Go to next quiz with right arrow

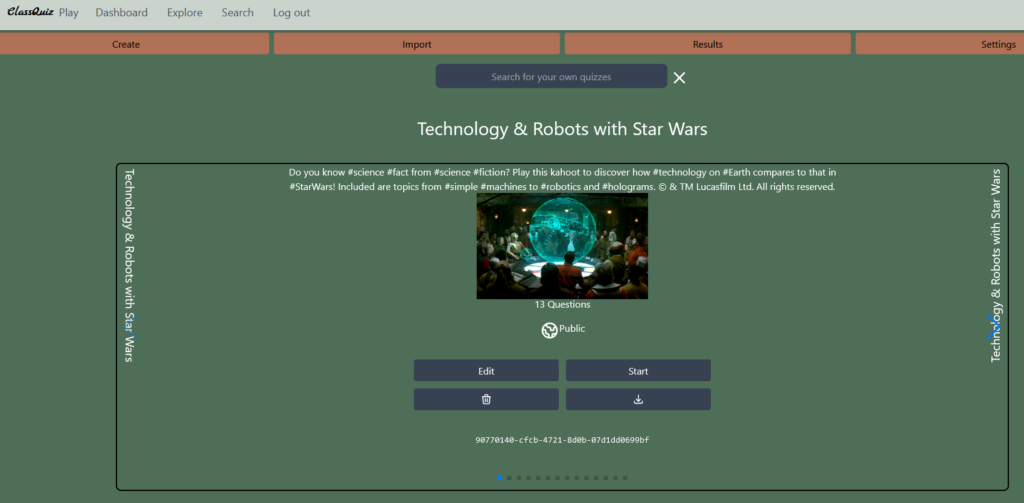pos(993,327)
